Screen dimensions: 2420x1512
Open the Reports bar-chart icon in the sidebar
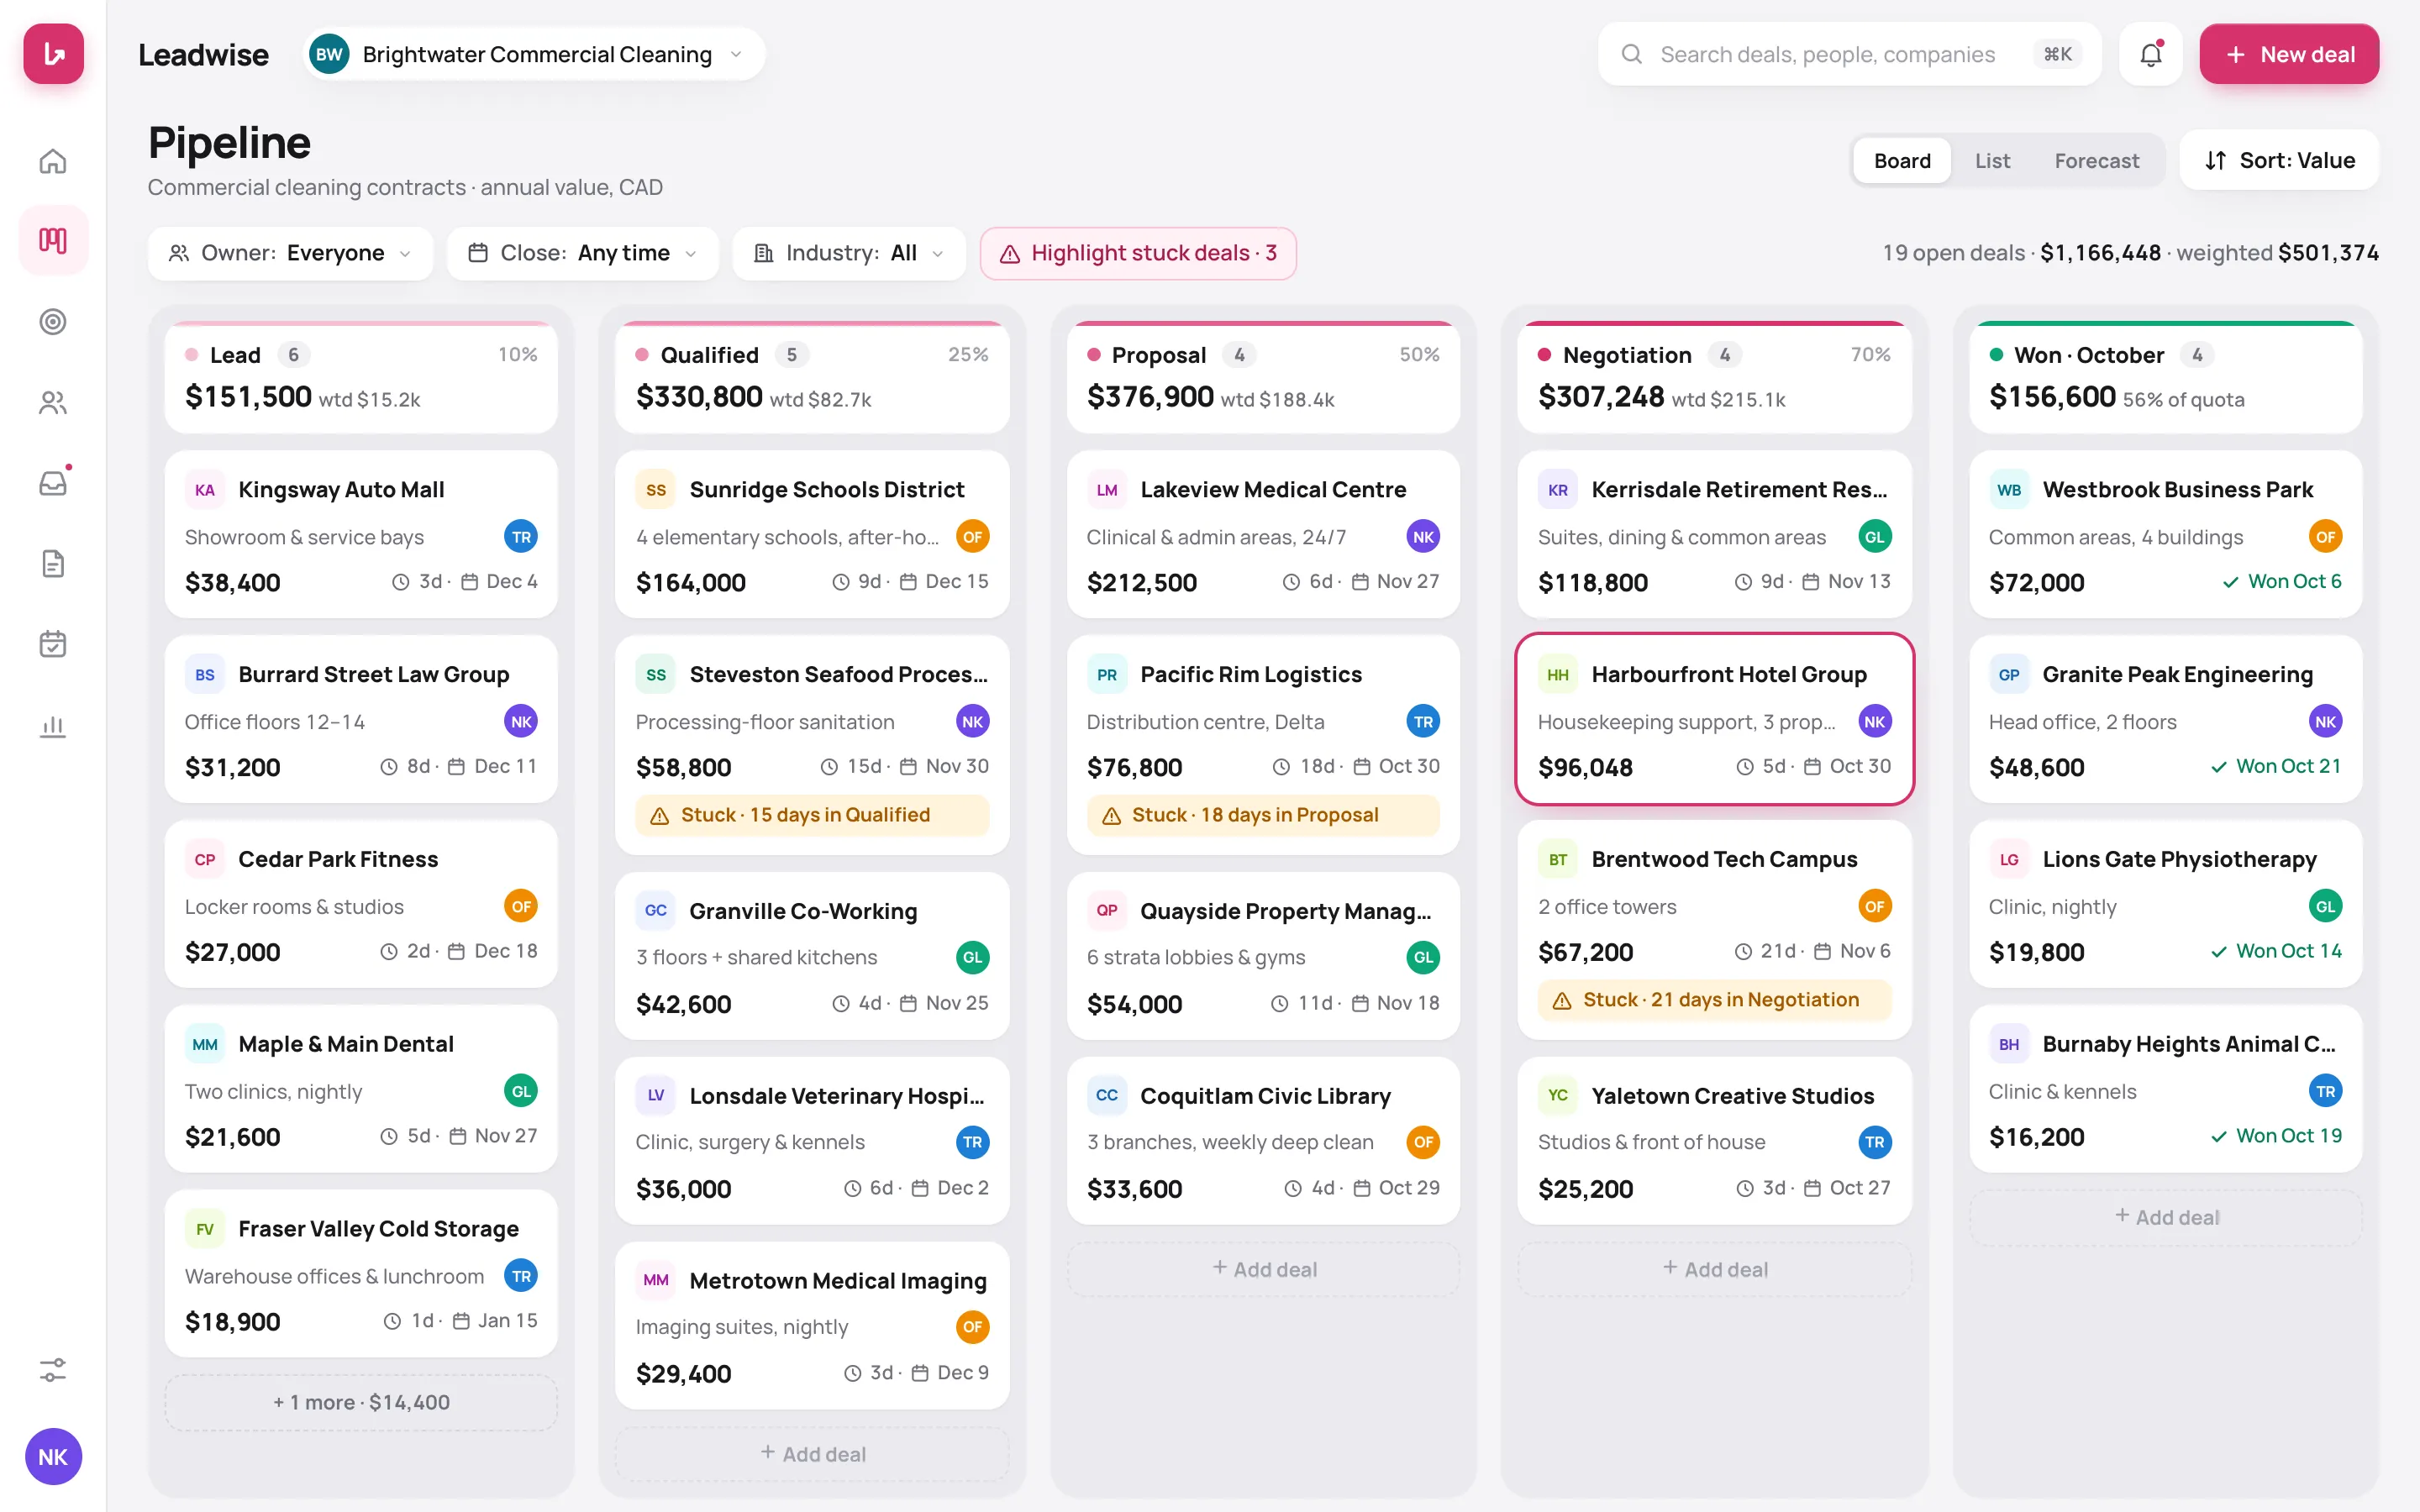coord(53,725)
